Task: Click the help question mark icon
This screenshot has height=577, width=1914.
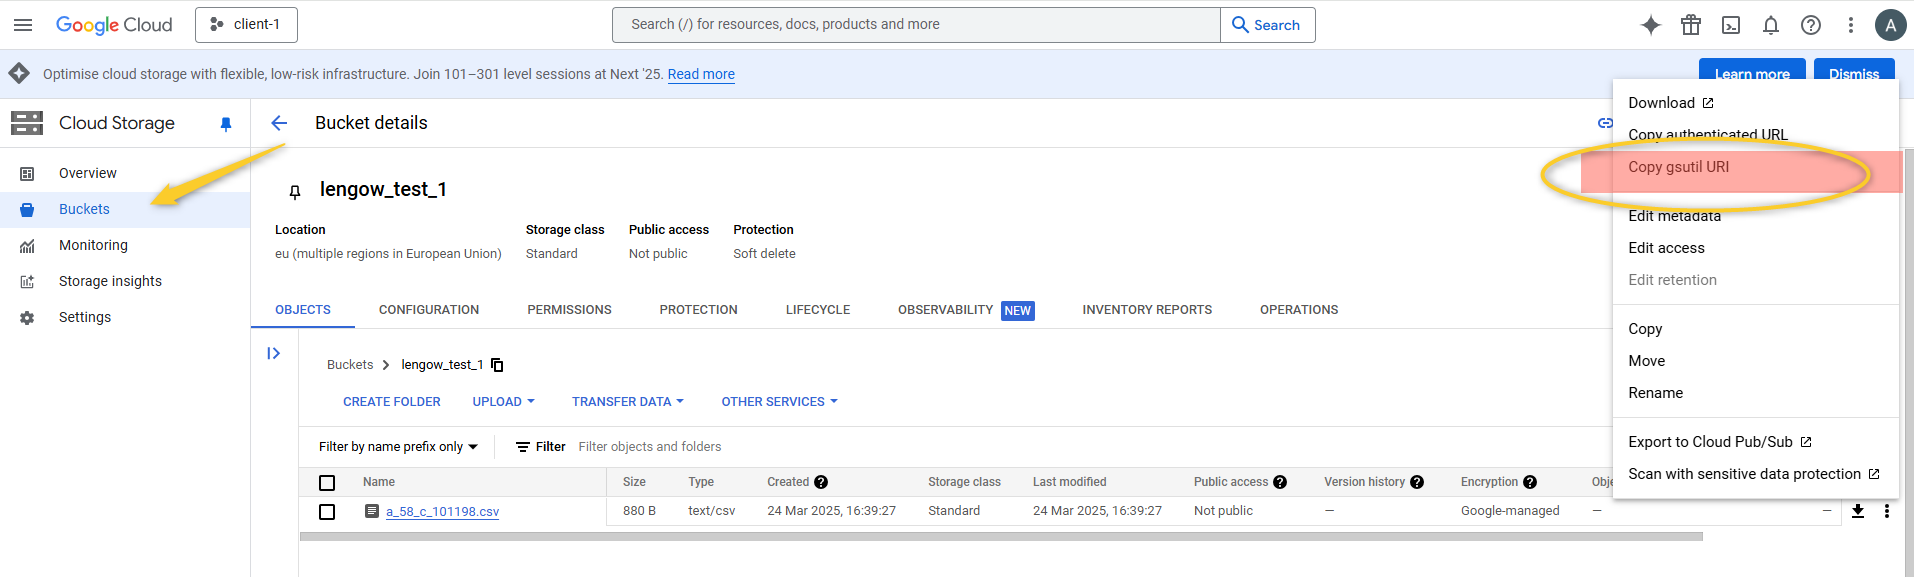Action: [1811, 25]
